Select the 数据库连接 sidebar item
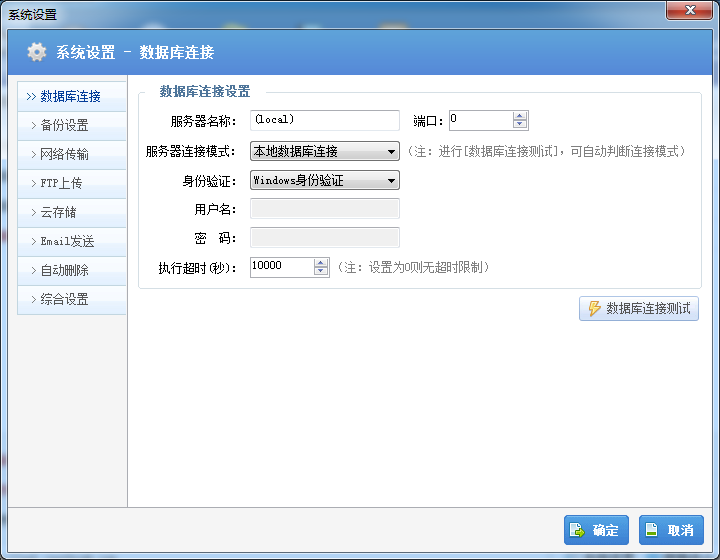720x560 pixels. 71,97
